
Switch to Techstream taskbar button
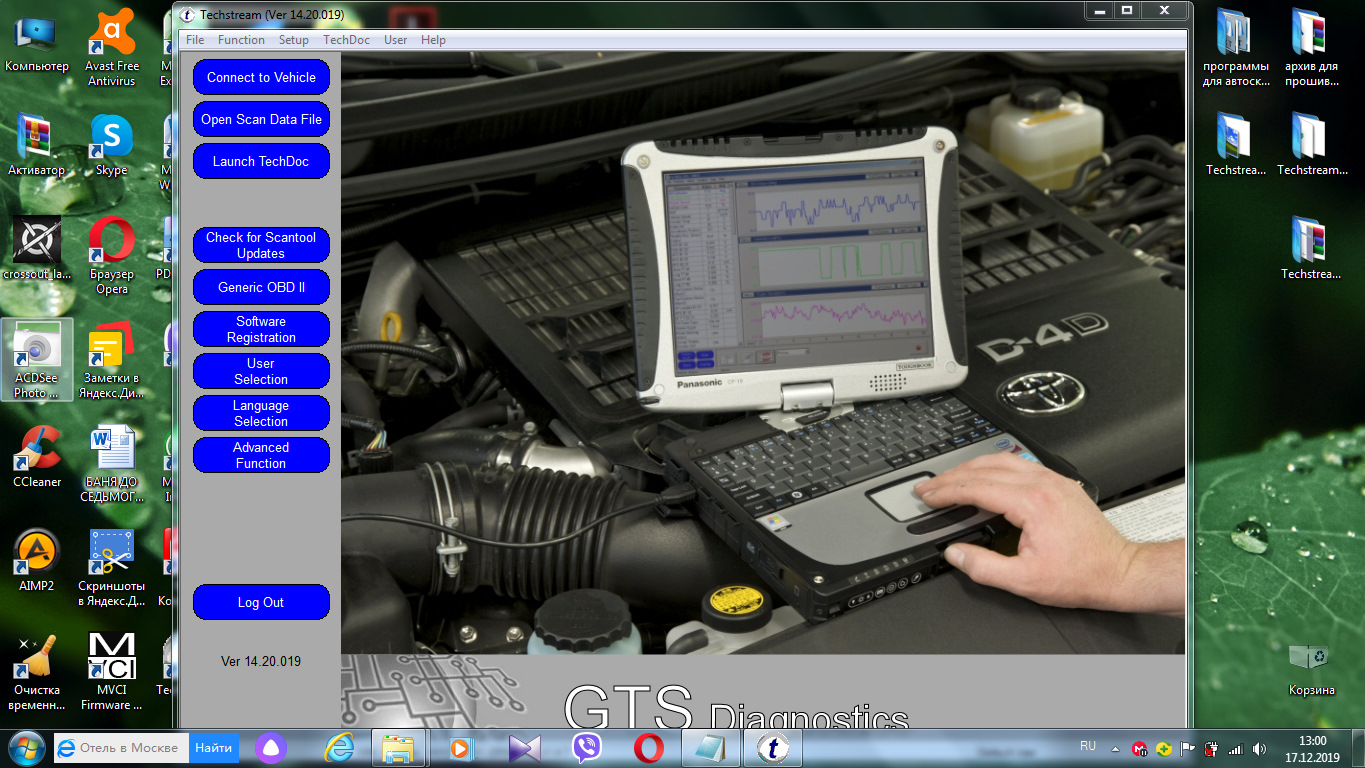[x=774, y=747]
